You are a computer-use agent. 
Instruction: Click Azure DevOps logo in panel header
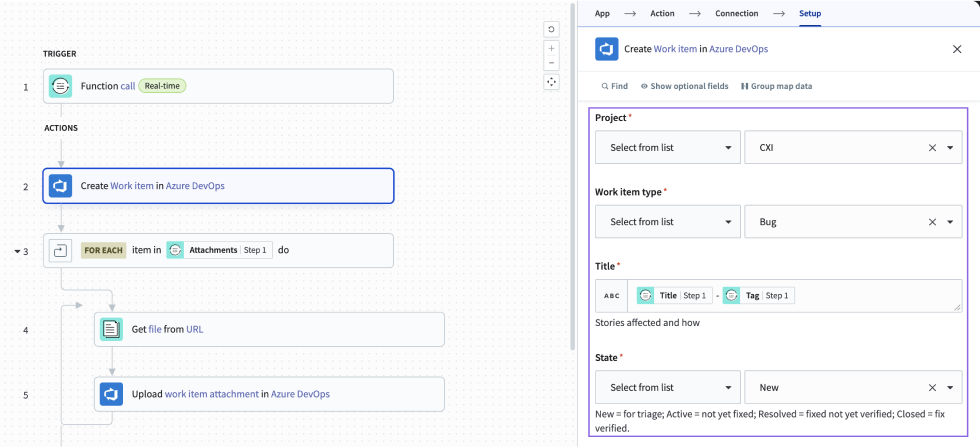click(606, 49)
